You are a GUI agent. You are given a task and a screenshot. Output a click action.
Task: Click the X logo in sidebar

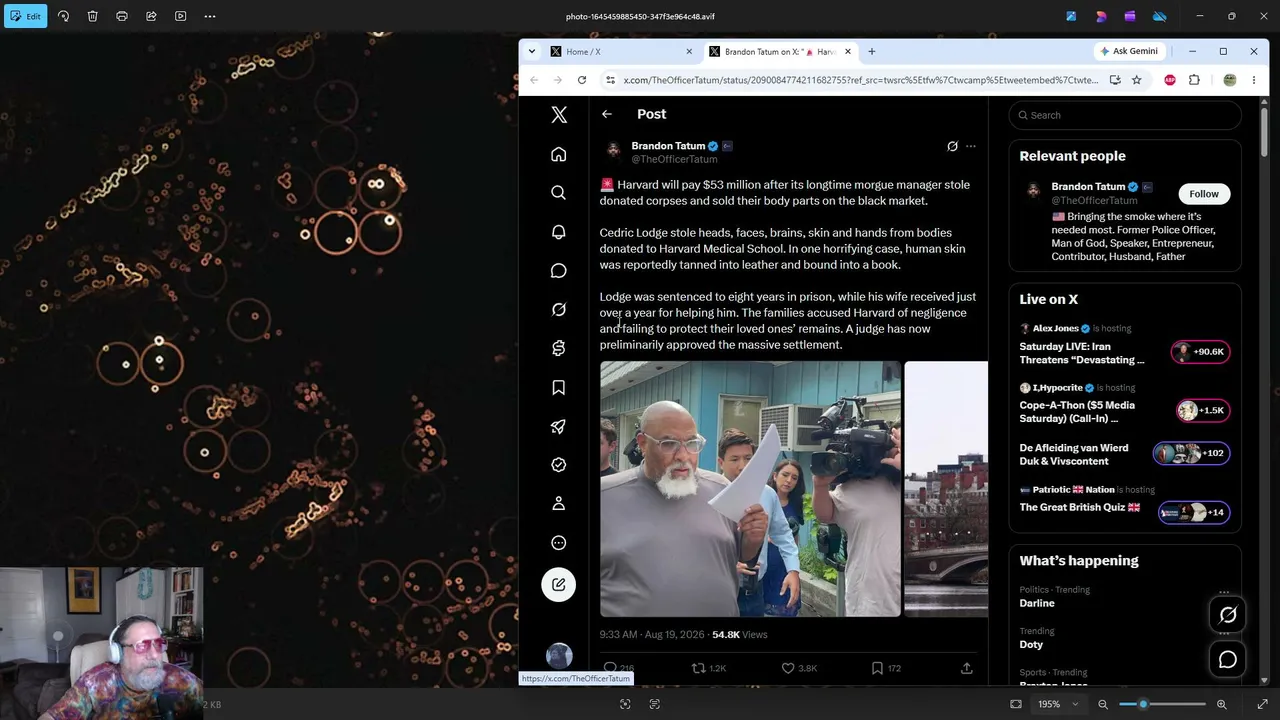(559, 115)
